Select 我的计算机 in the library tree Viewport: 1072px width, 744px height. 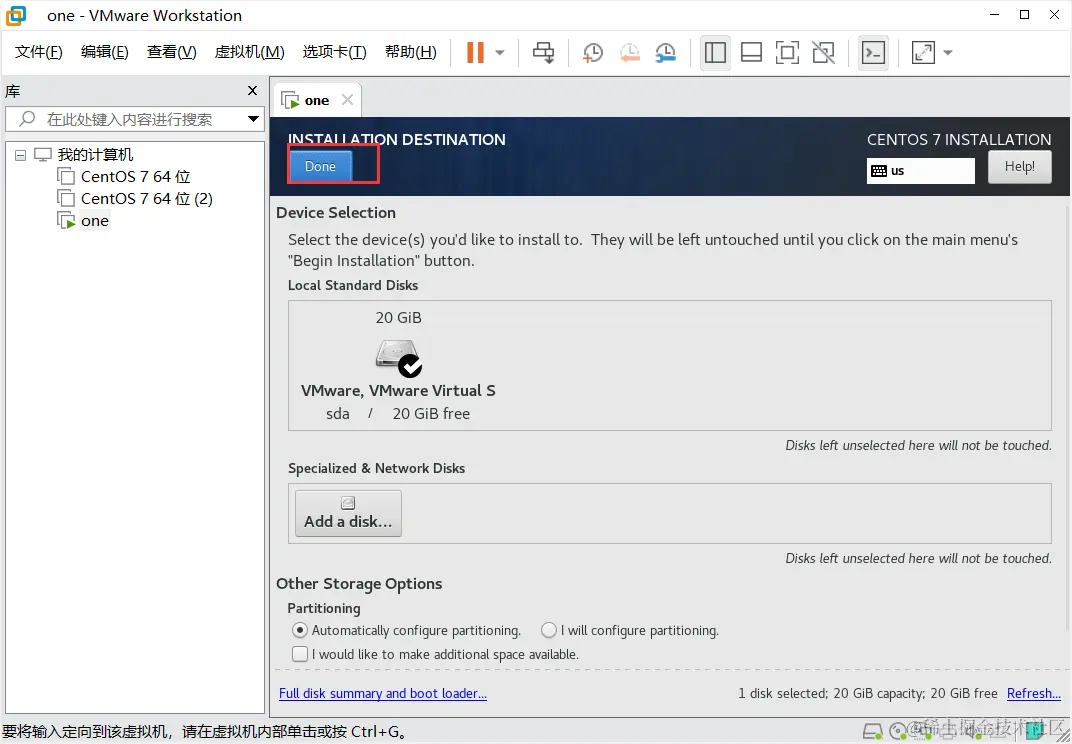(x=95, y=155)
